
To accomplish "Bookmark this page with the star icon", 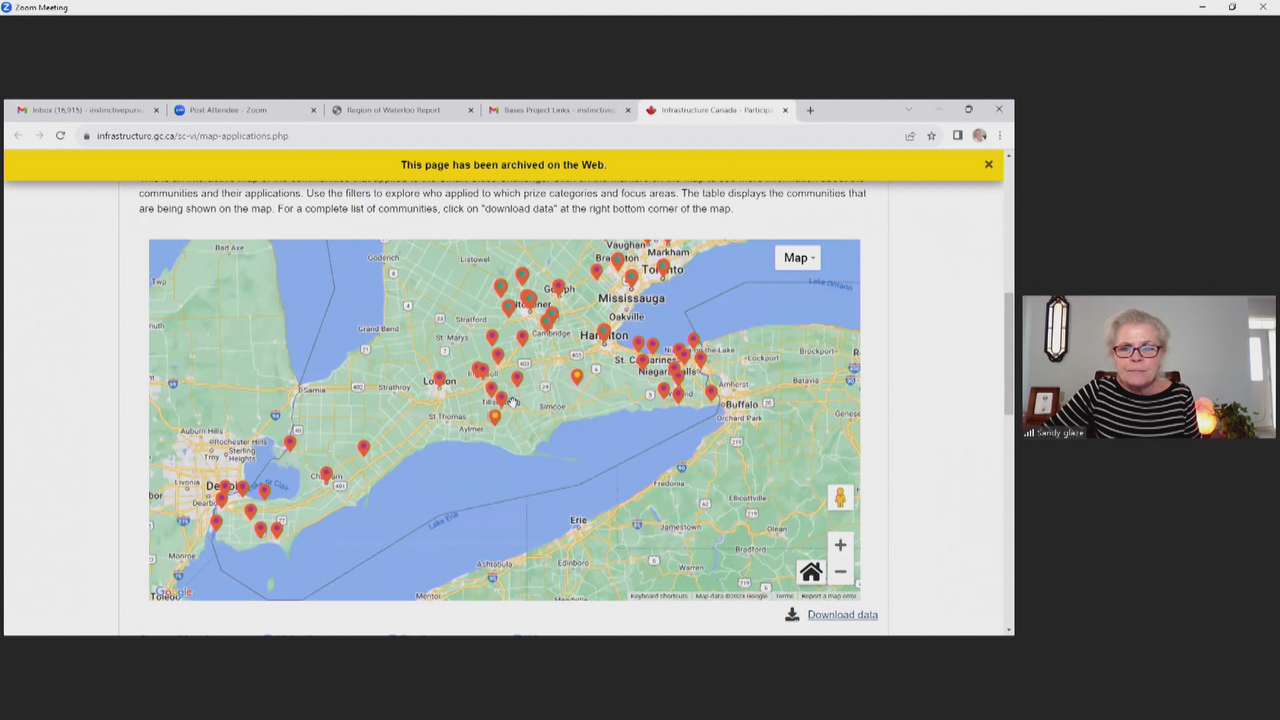I will coord(931,136).
